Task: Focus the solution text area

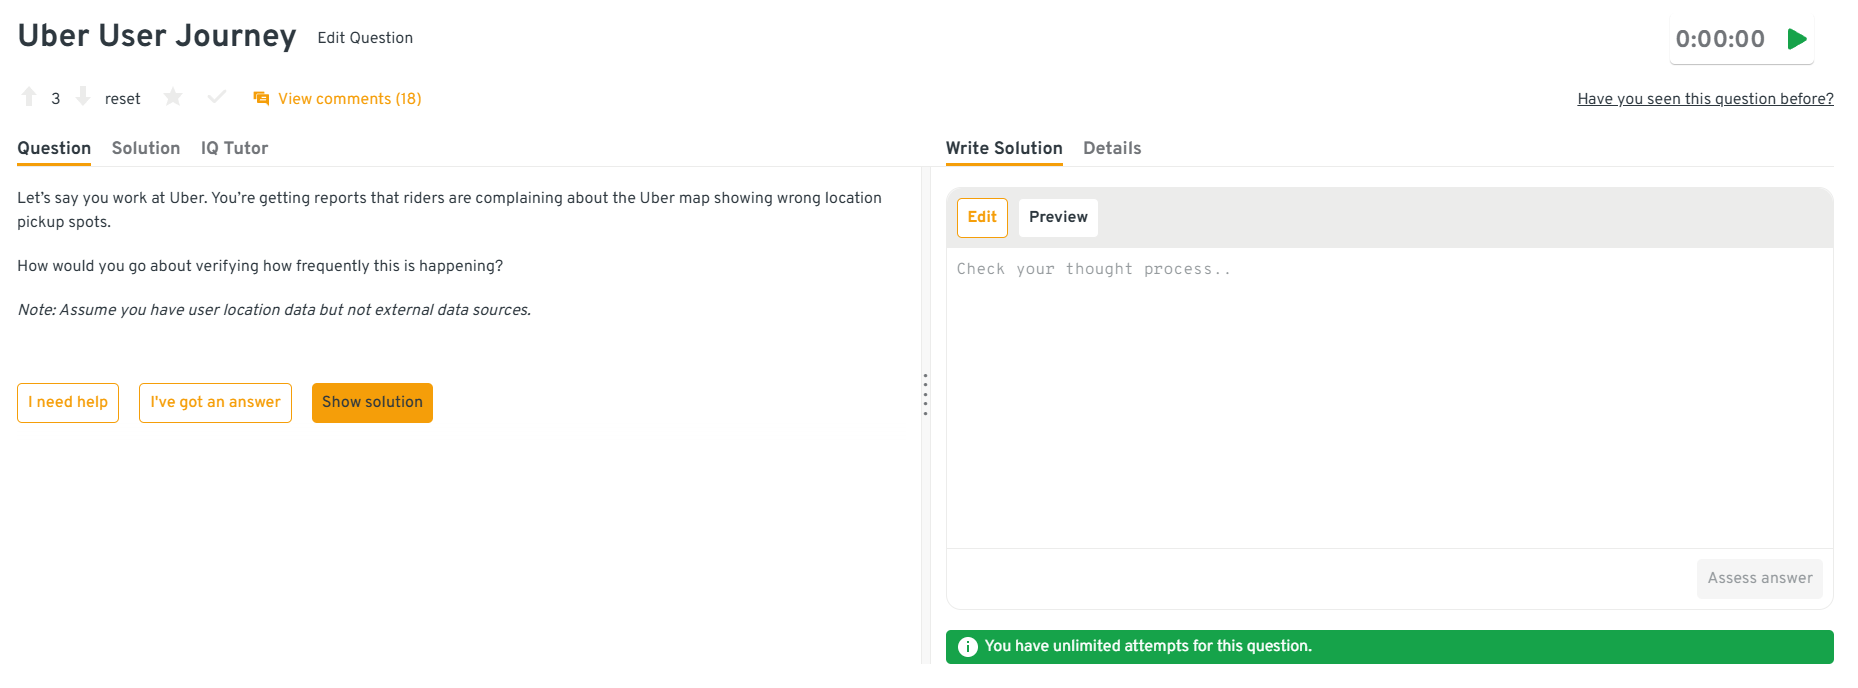Action: (1388, 400)
